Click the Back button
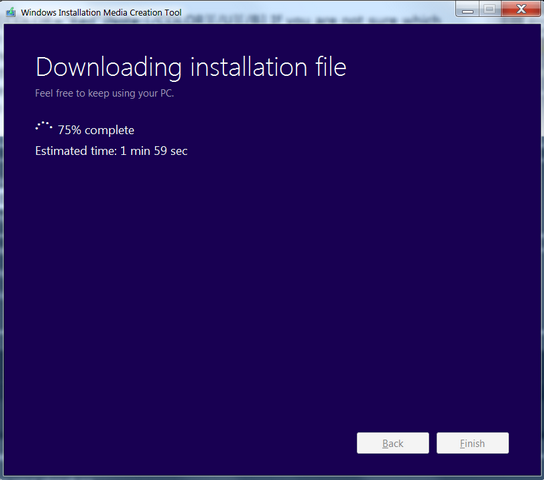The image size is (544, 480). 393,443
